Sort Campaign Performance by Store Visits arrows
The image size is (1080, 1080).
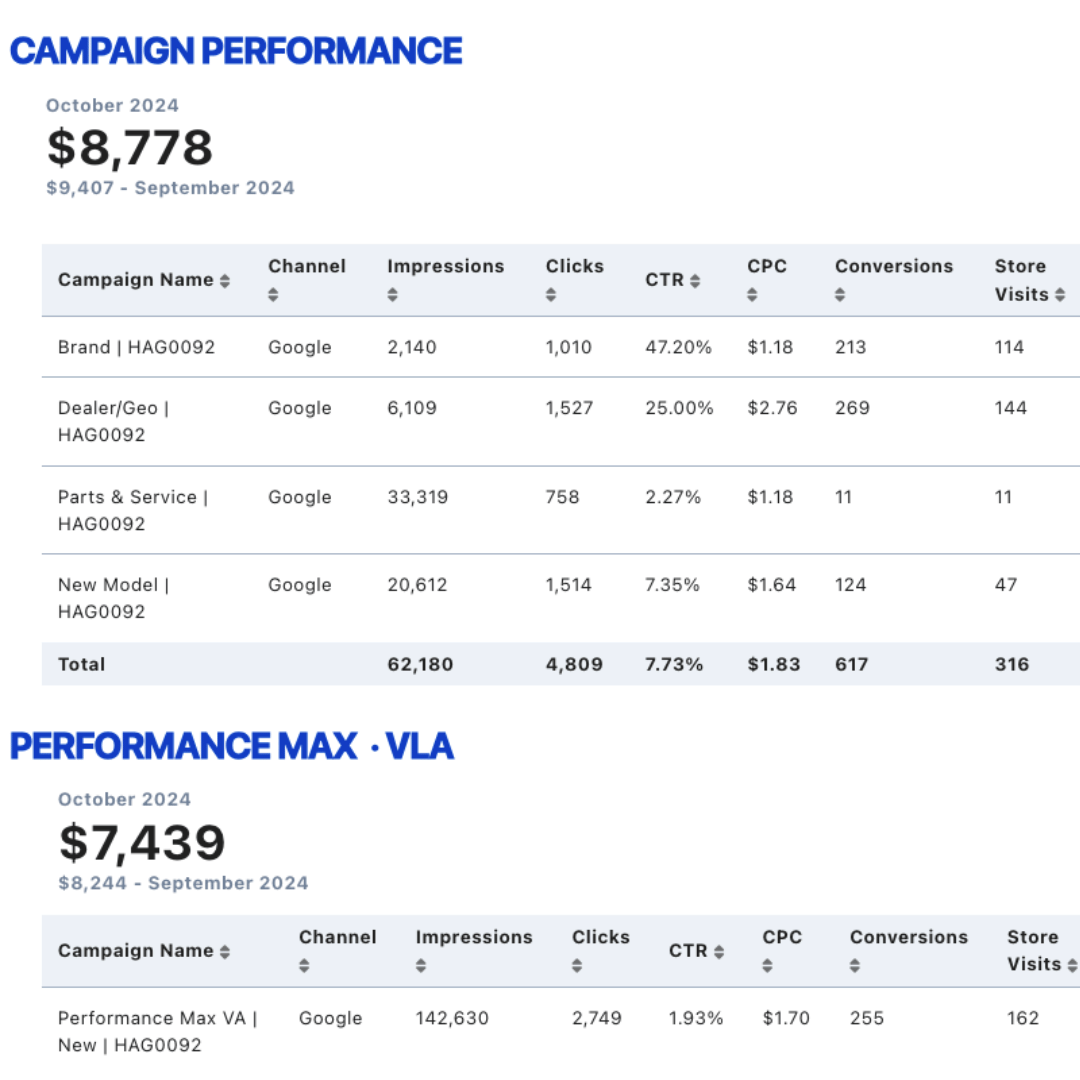pyautogui.click(x=1060, y=295)
